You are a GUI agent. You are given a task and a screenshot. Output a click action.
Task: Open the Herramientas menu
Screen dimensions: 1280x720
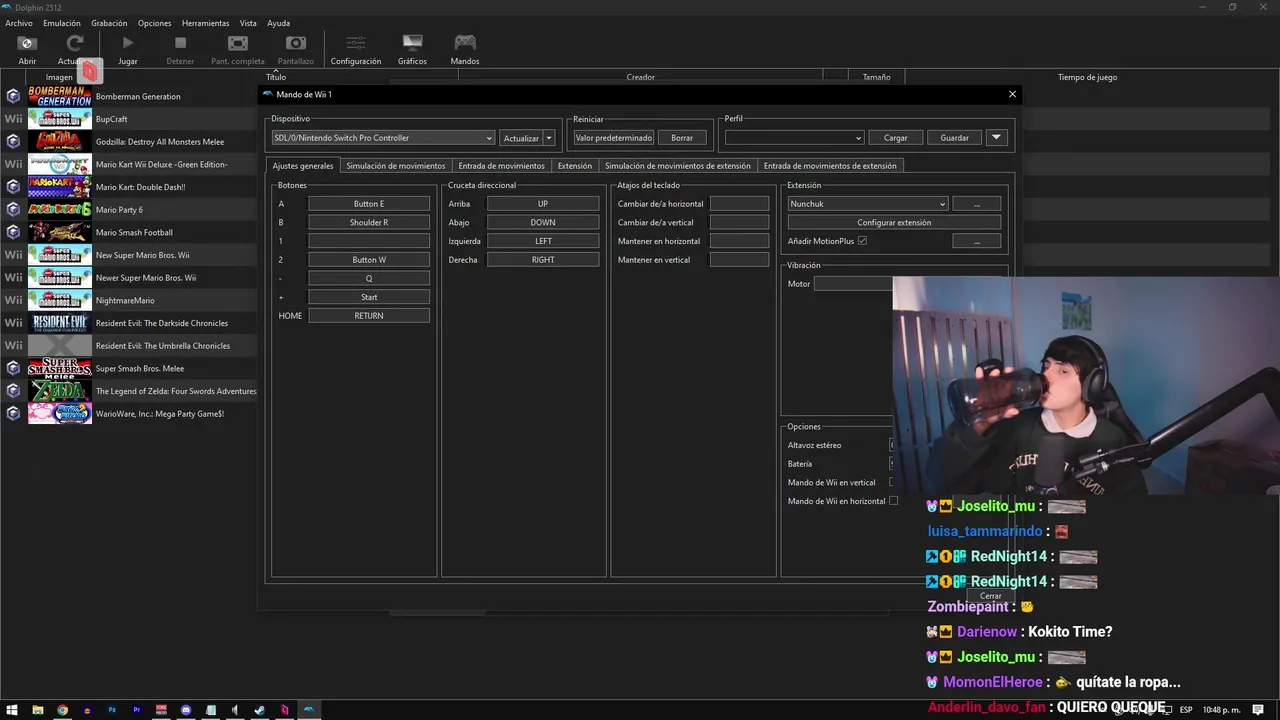point(205,23)
